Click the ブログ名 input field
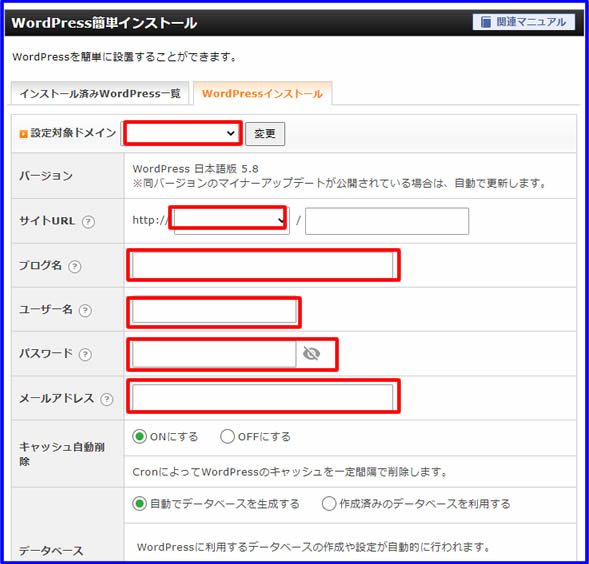 click(x=263, y=265)
